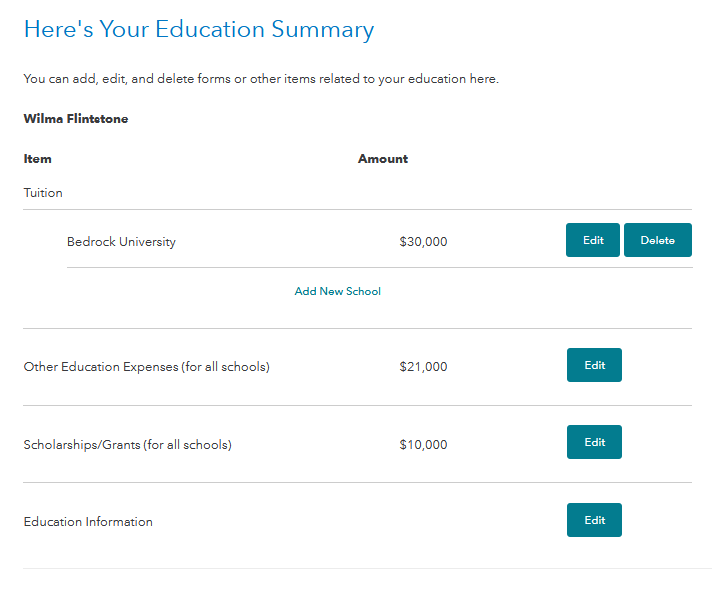712x594 pixels.
Task: Click the Add New School link
Action: (x=337, y=292)
